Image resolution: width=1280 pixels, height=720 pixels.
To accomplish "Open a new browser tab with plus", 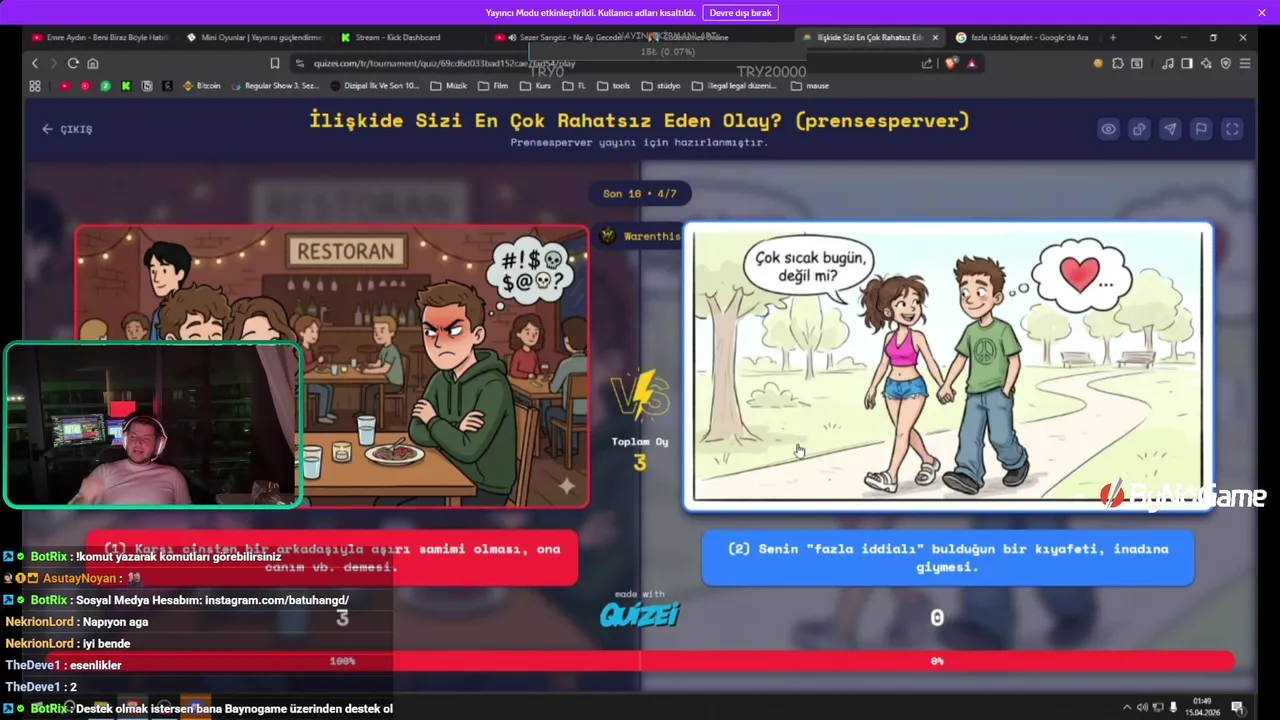I will click(x=1112, y=37).
